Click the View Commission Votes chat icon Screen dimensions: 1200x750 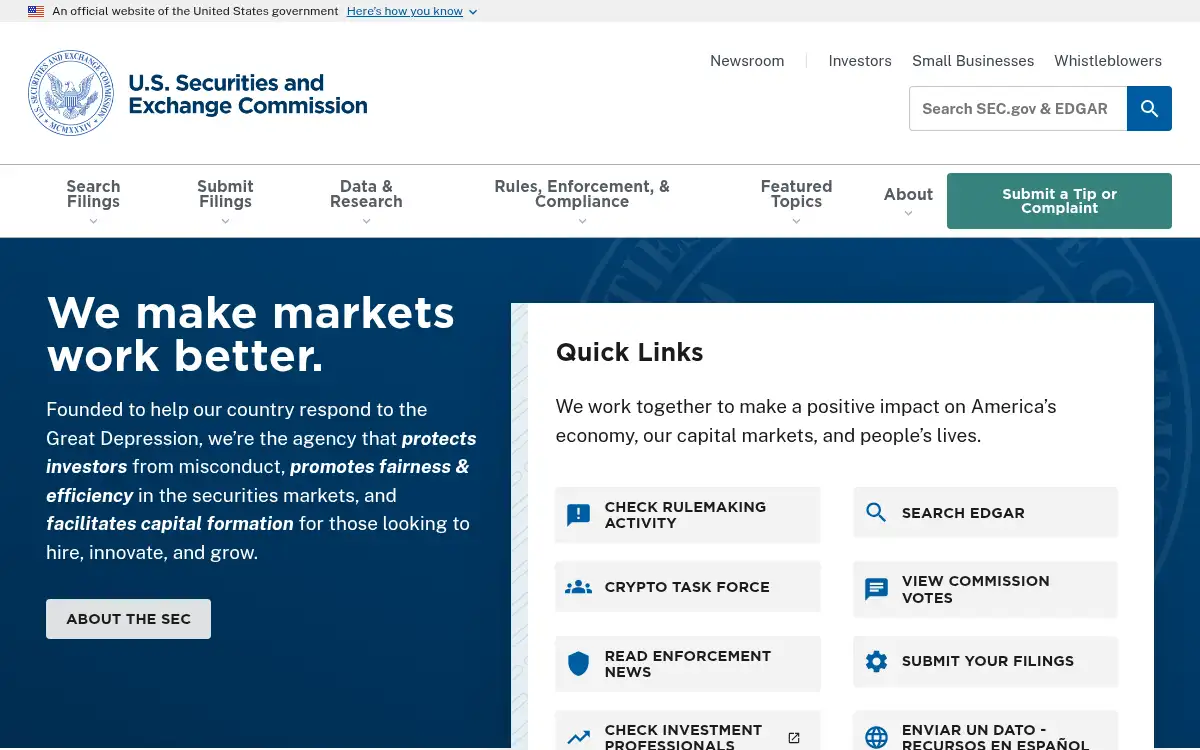[x=876, y=589]
